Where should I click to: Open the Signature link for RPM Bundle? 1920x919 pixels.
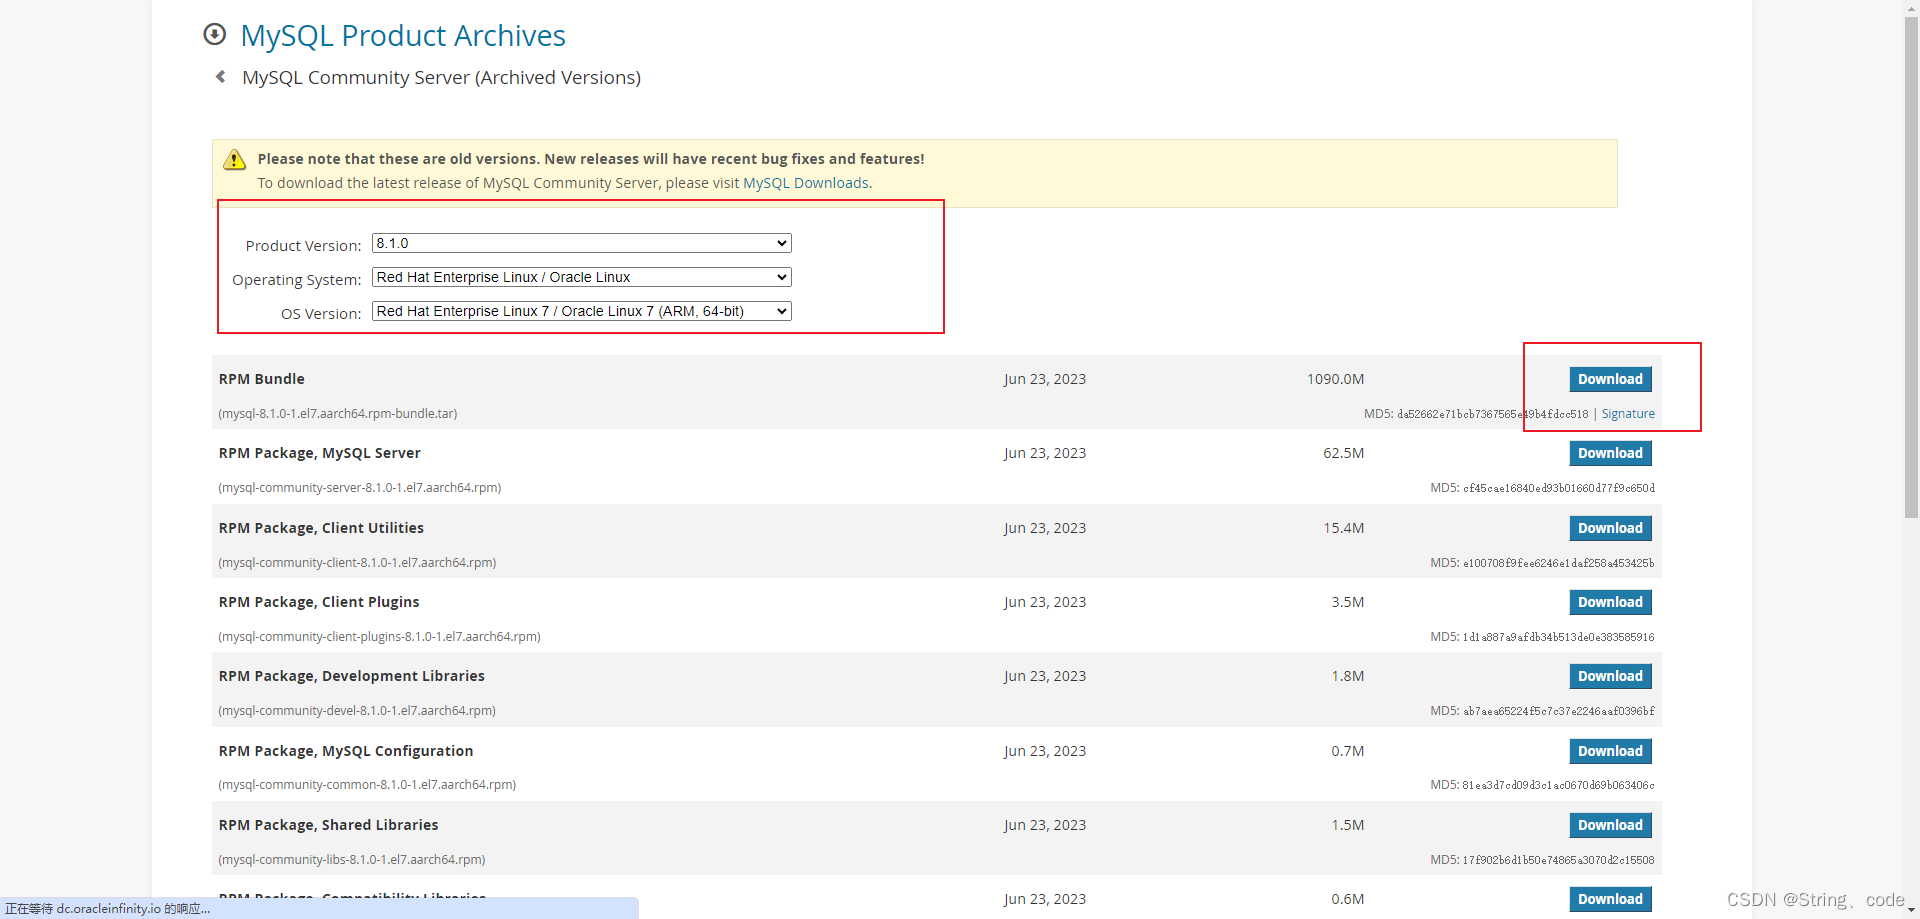(1628, 414)
